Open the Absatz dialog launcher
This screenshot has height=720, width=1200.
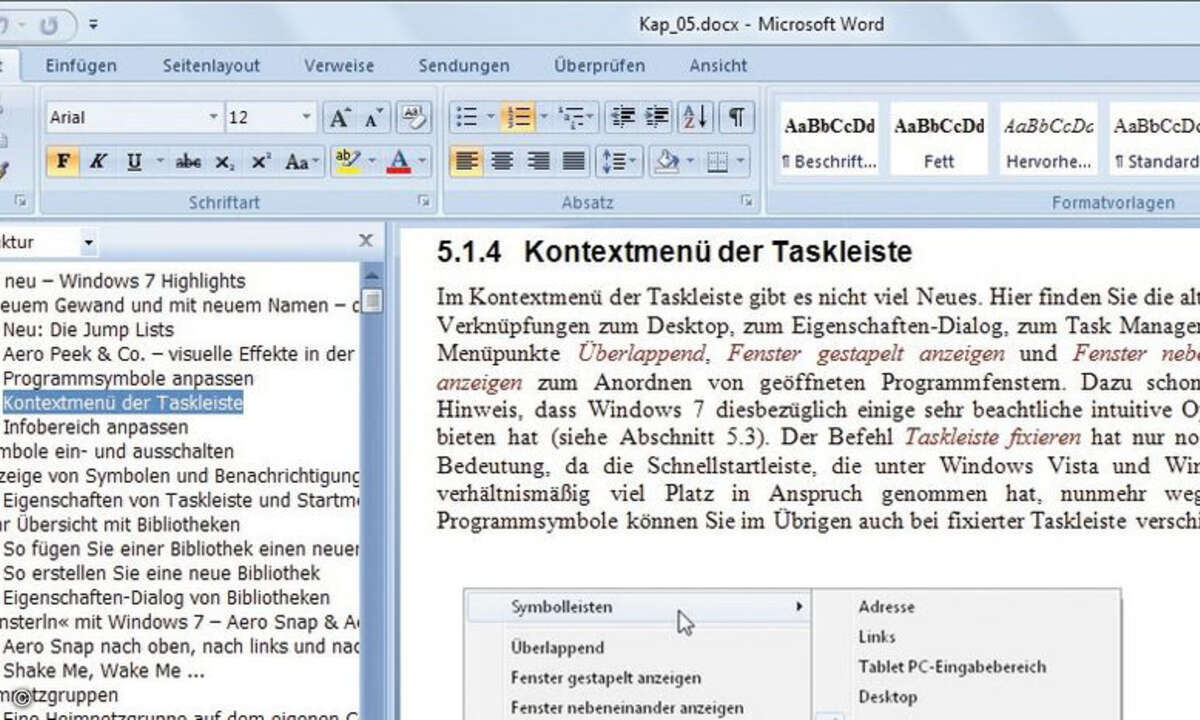[x=746, y=202]
